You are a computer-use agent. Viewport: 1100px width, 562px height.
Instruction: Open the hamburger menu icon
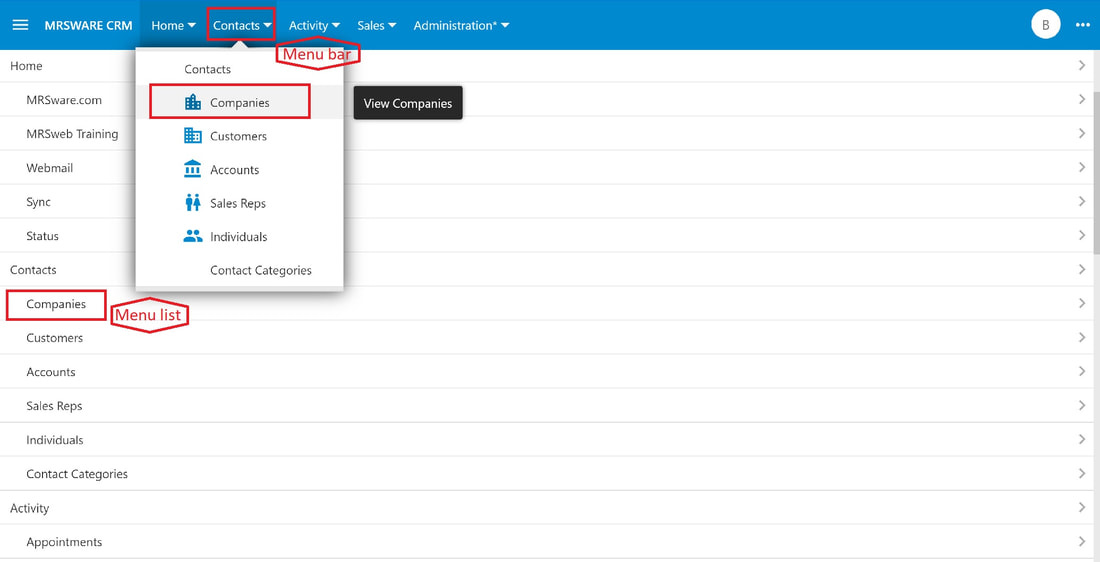pos(20,25)
